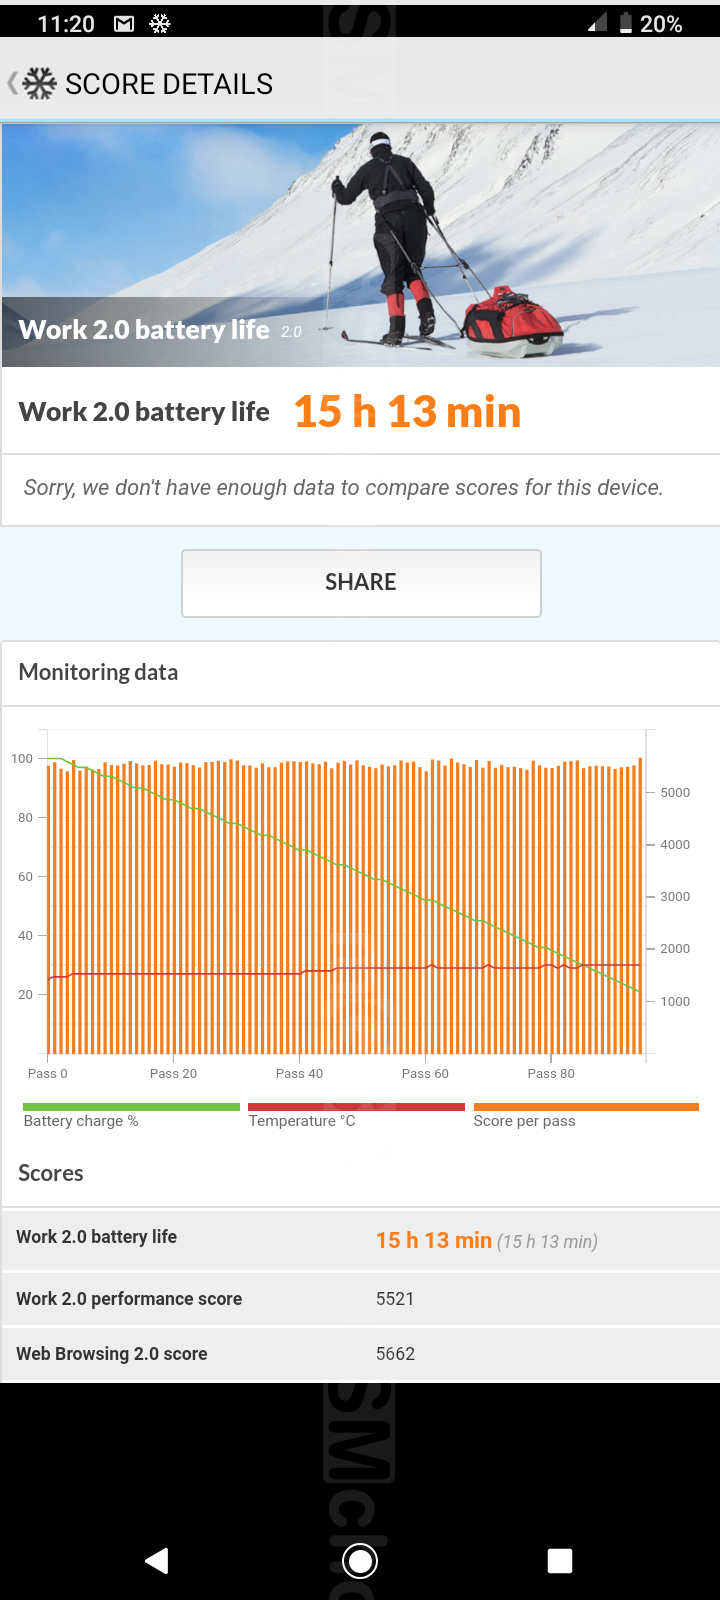This screenshot has height=1600, width=720.
Task: Tap the battery icon in status bar
Action: pos(626,24)
